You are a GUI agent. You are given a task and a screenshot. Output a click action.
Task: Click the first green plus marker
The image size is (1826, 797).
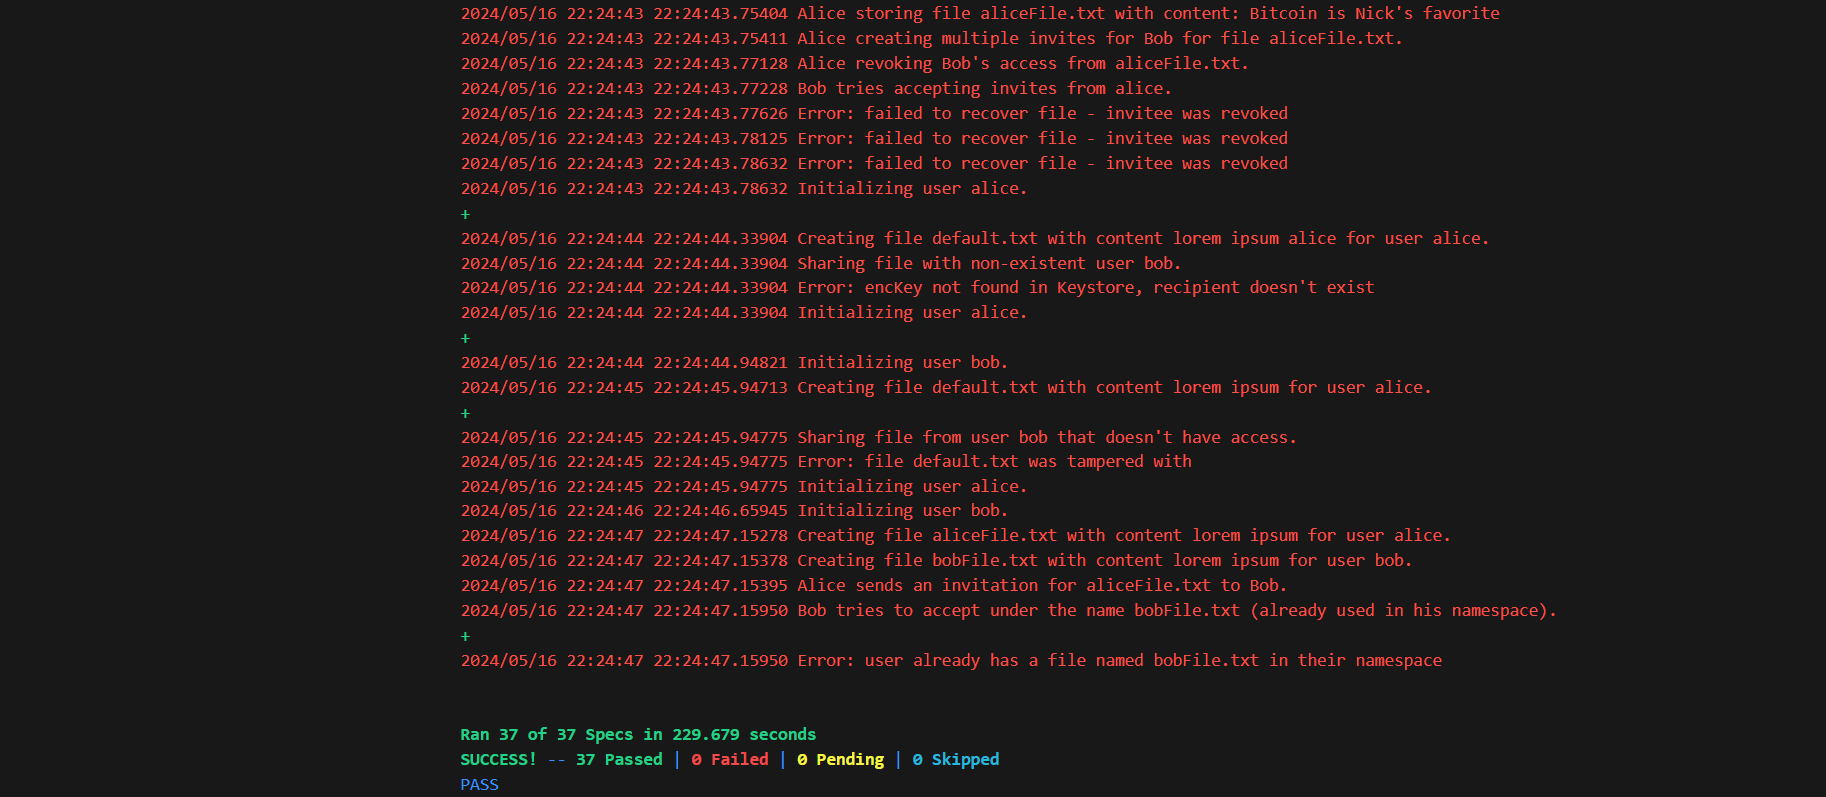click(x=465, y=214)
